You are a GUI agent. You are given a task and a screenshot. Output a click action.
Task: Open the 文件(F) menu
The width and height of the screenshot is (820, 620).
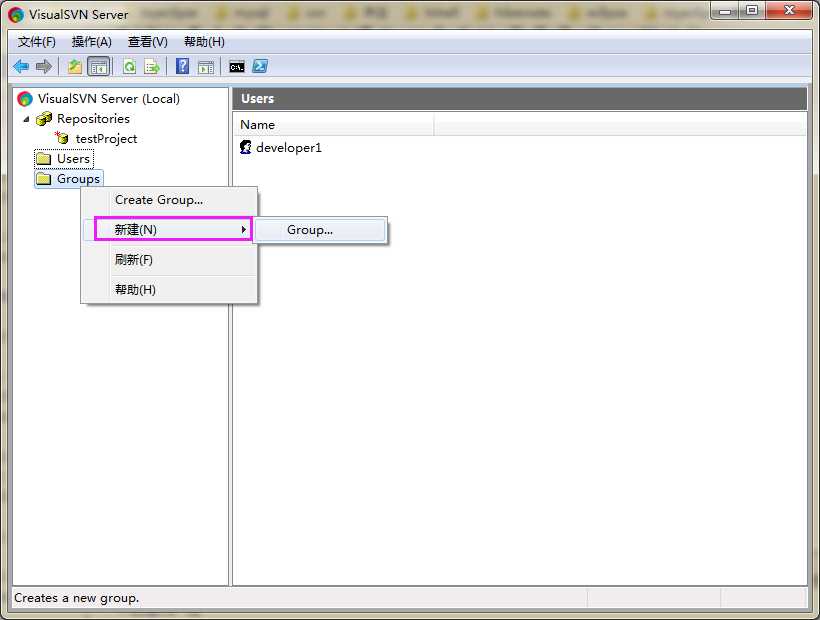(37, 42)
